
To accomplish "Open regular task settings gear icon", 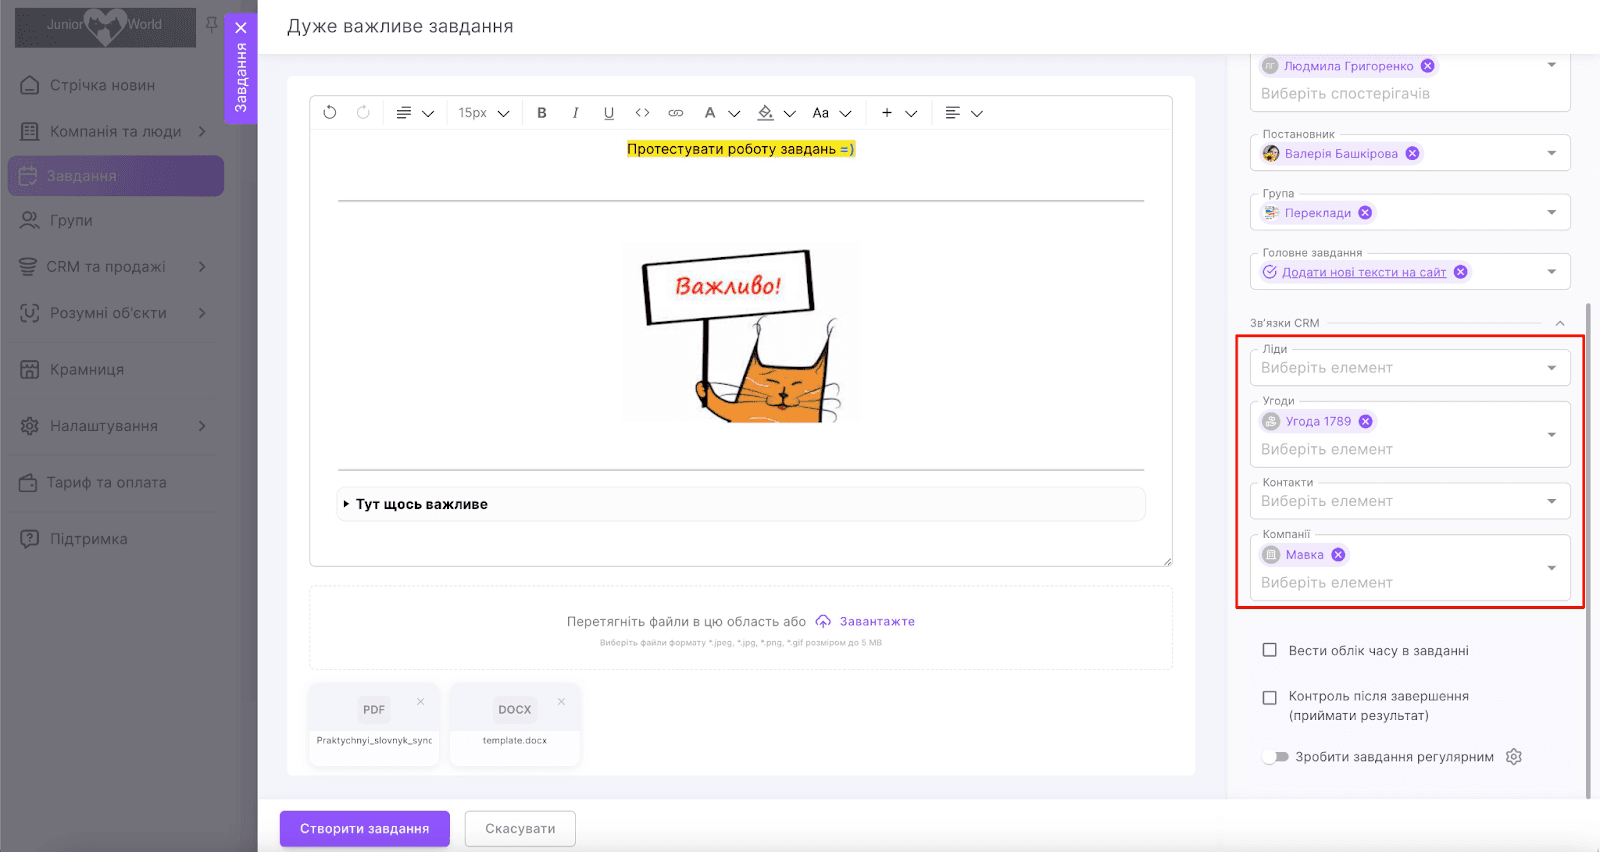I will (x=1514, y=757).
